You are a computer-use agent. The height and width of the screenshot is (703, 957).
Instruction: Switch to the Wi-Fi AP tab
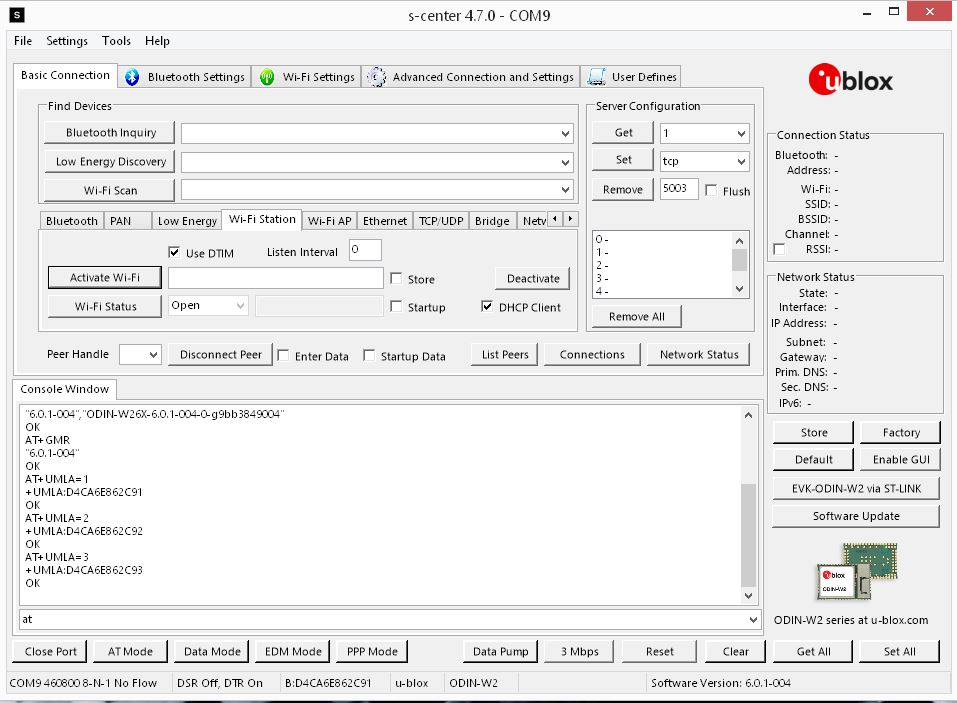[x=329, y=221]
